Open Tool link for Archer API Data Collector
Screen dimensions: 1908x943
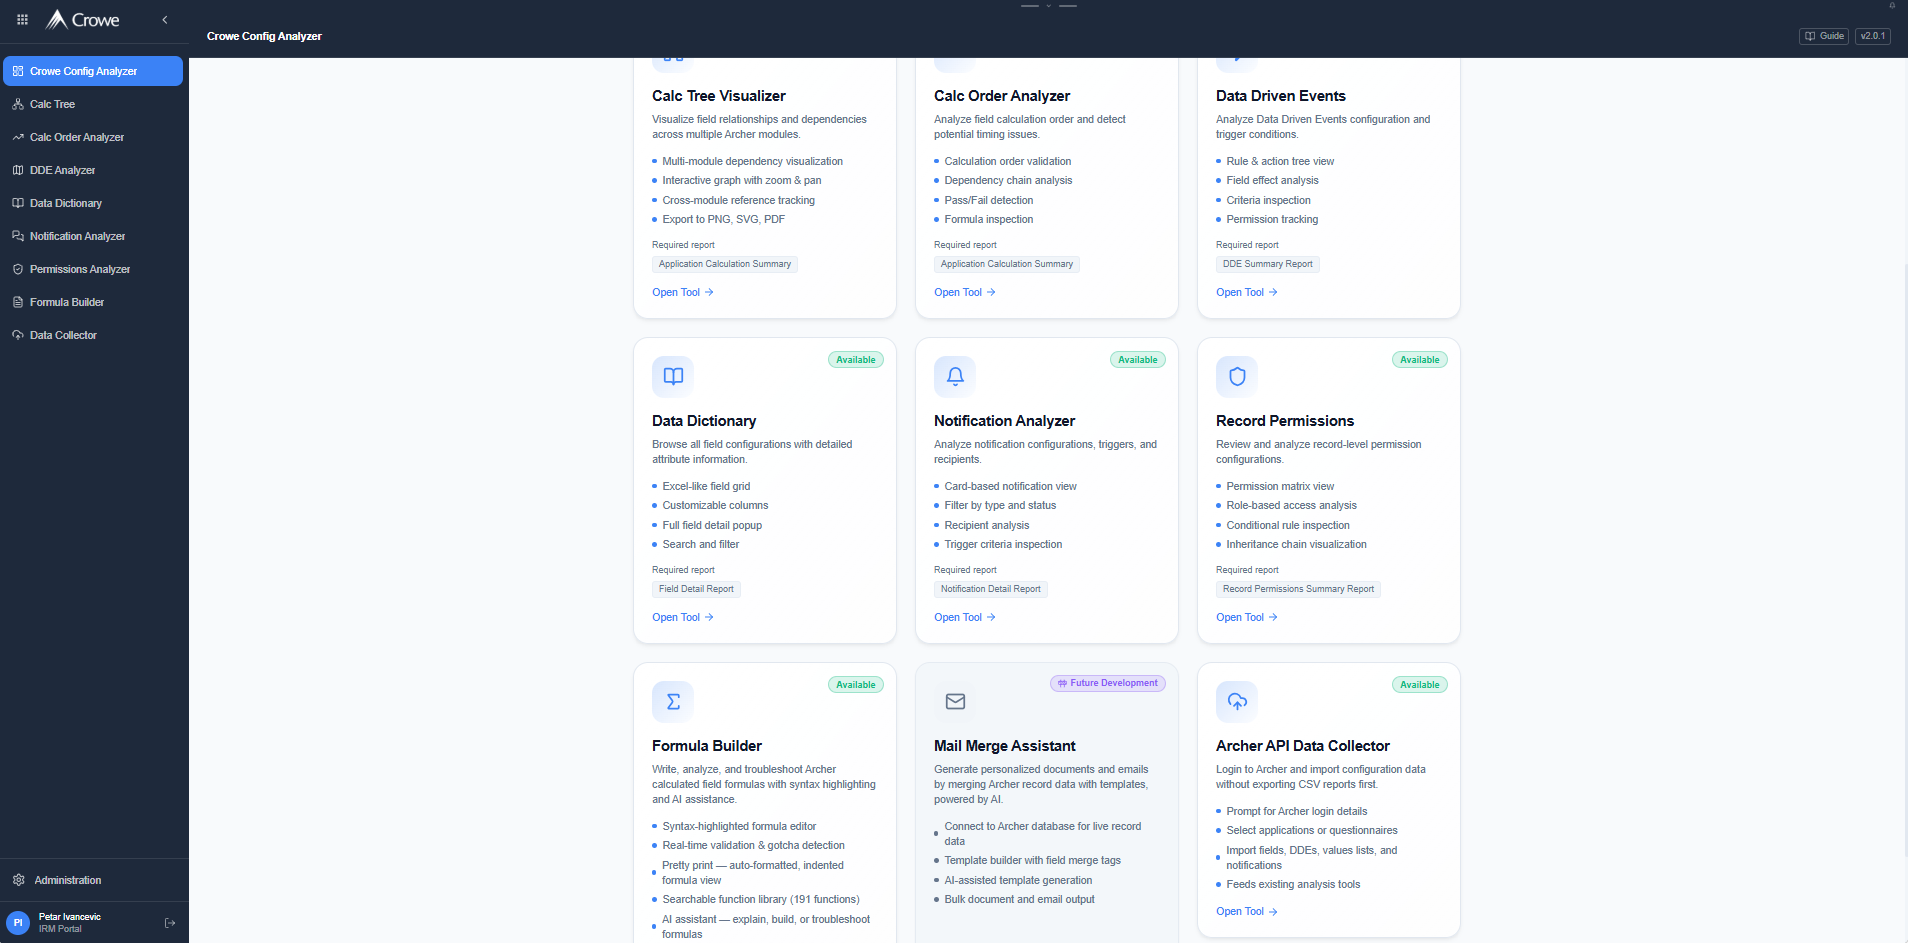pos(1247,911)
